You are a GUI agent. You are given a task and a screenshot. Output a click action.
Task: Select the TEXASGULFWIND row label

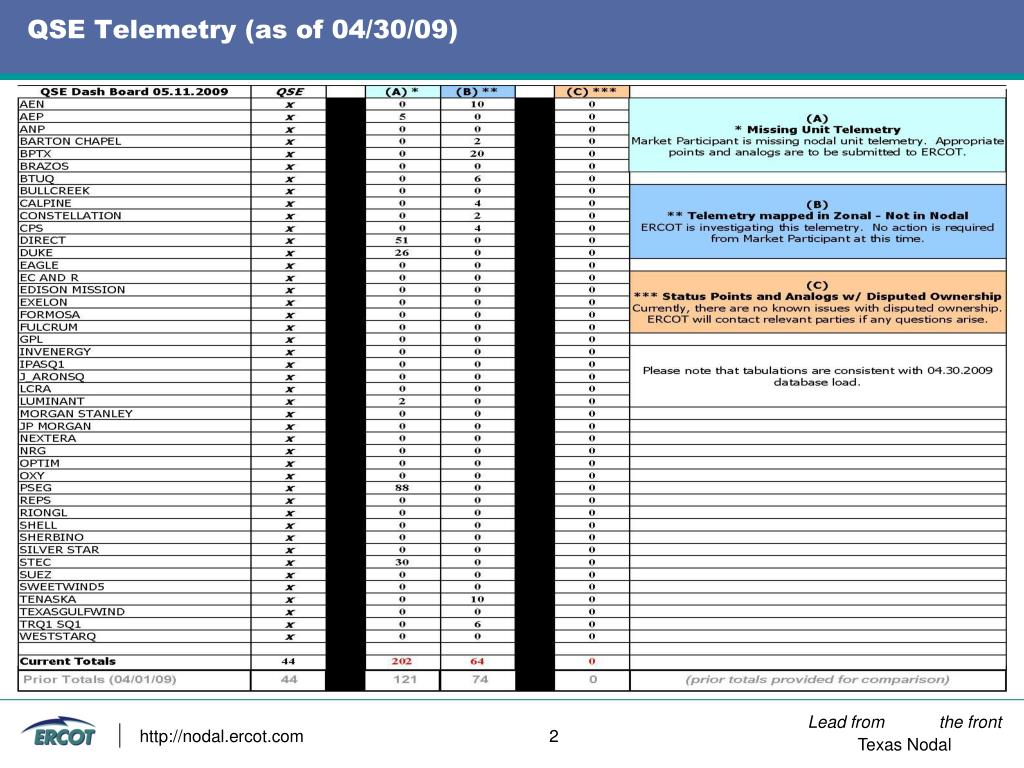click(72, 612)
